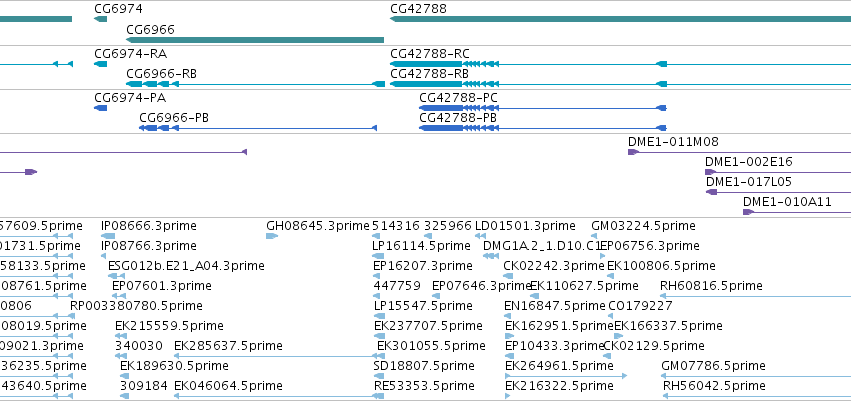Click the DME1-010A11 feature label
851x401 pixels.
pos(787,202)
